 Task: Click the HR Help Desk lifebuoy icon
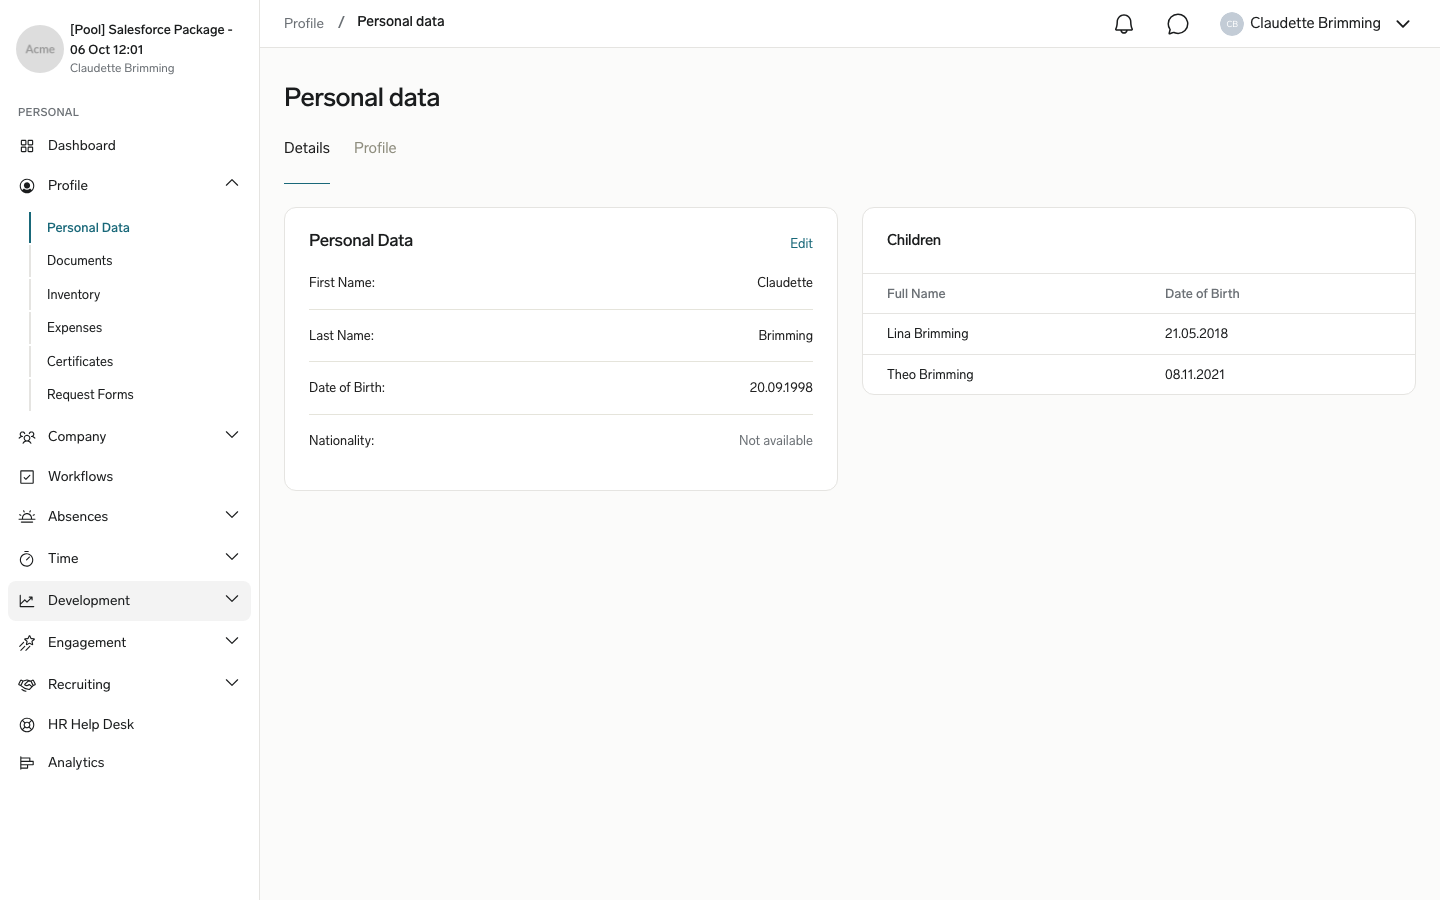[x=27, y=725]
